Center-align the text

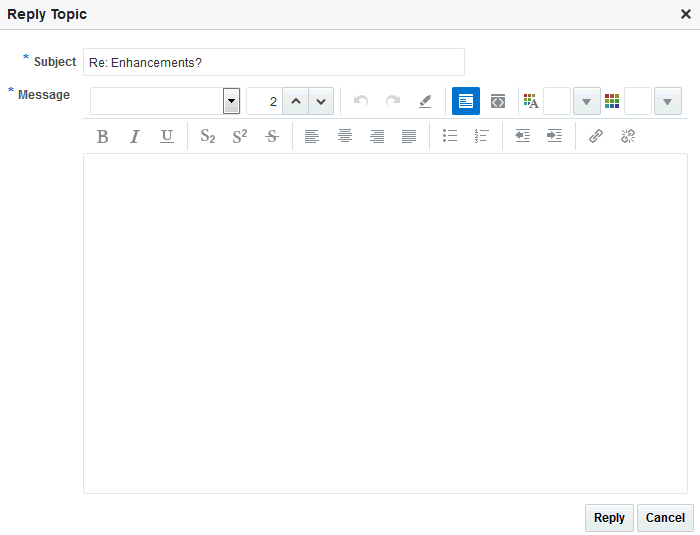[345, 136]
